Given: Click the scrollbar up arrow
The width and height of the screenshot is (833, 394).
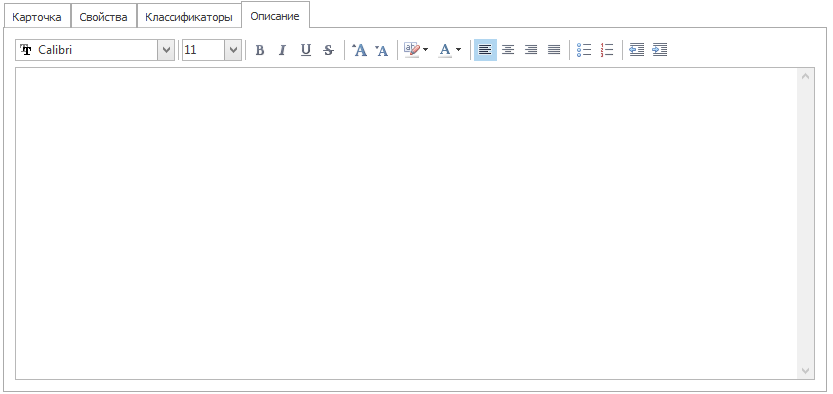Looking at the screenshot, I should click(x=805, y=76).
